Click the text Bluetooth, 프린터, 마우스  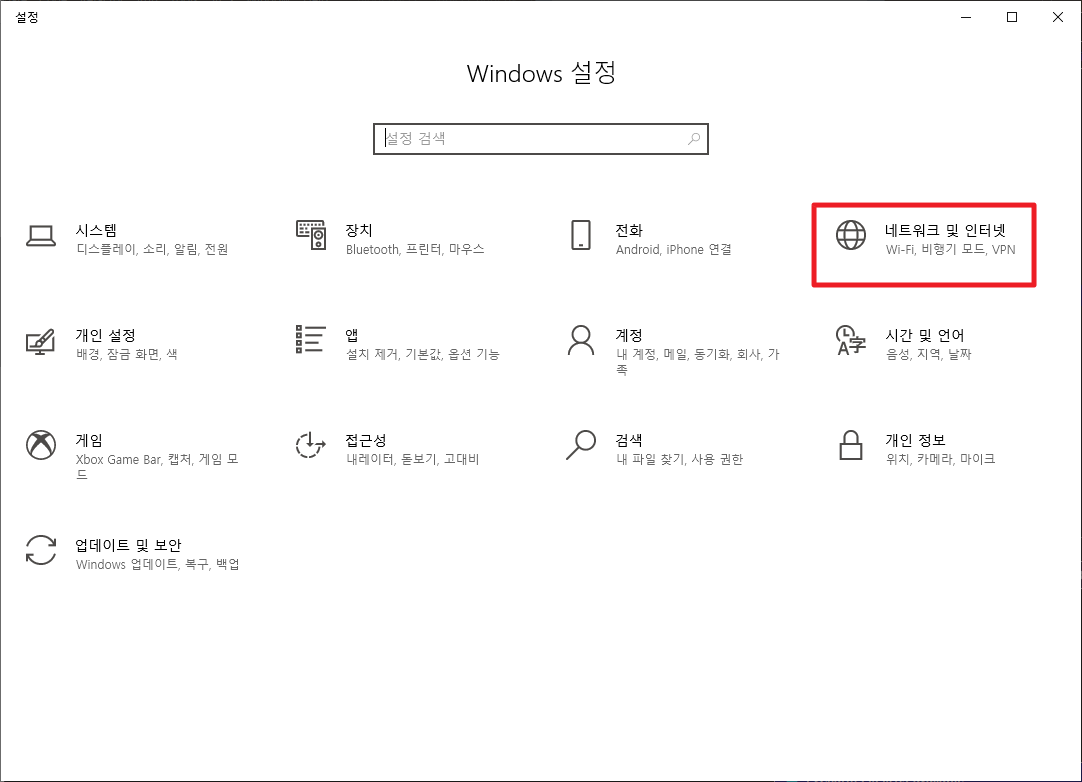coord(415,249)
